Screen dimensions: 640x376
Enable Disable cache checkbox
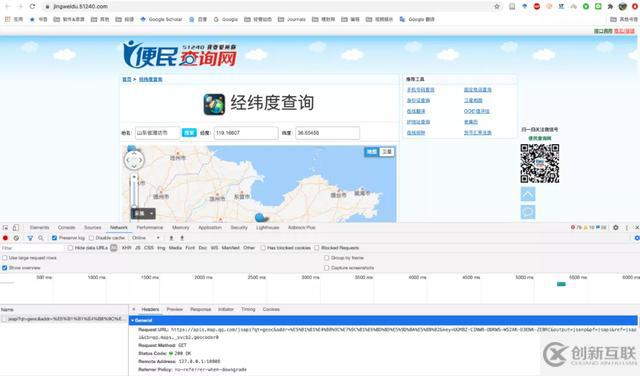[x=91, y=238]
